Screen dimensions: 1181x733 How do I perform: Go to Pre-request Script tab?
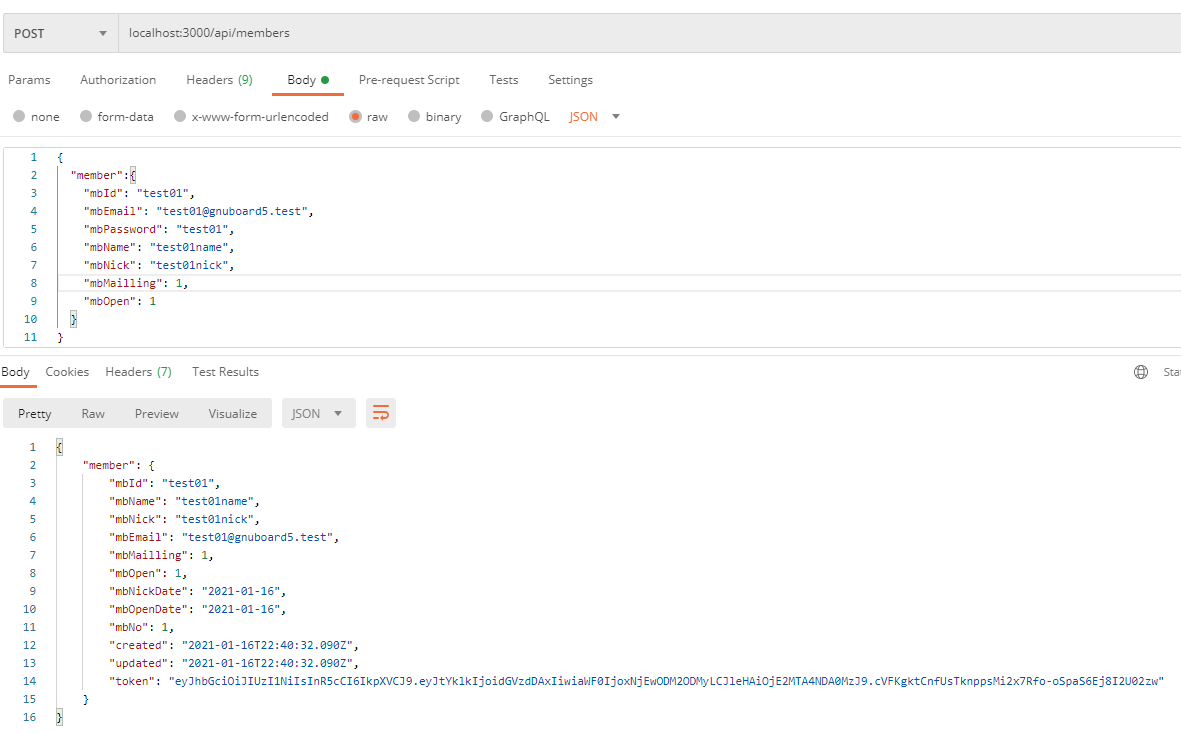409,80
